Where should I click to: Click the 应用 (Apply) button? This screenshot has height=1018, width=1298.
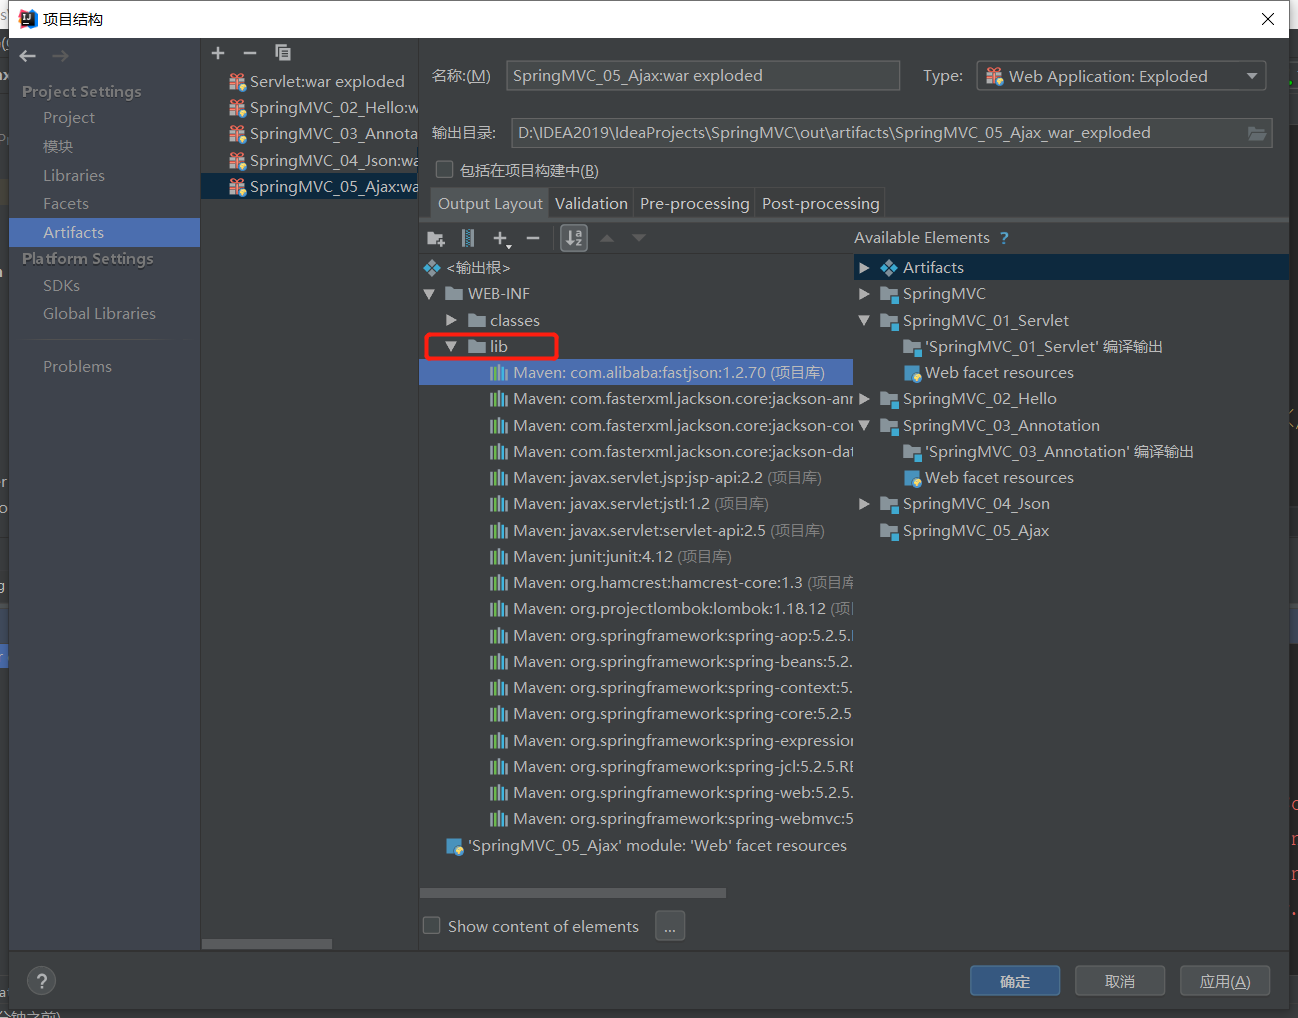(1224, 981)
